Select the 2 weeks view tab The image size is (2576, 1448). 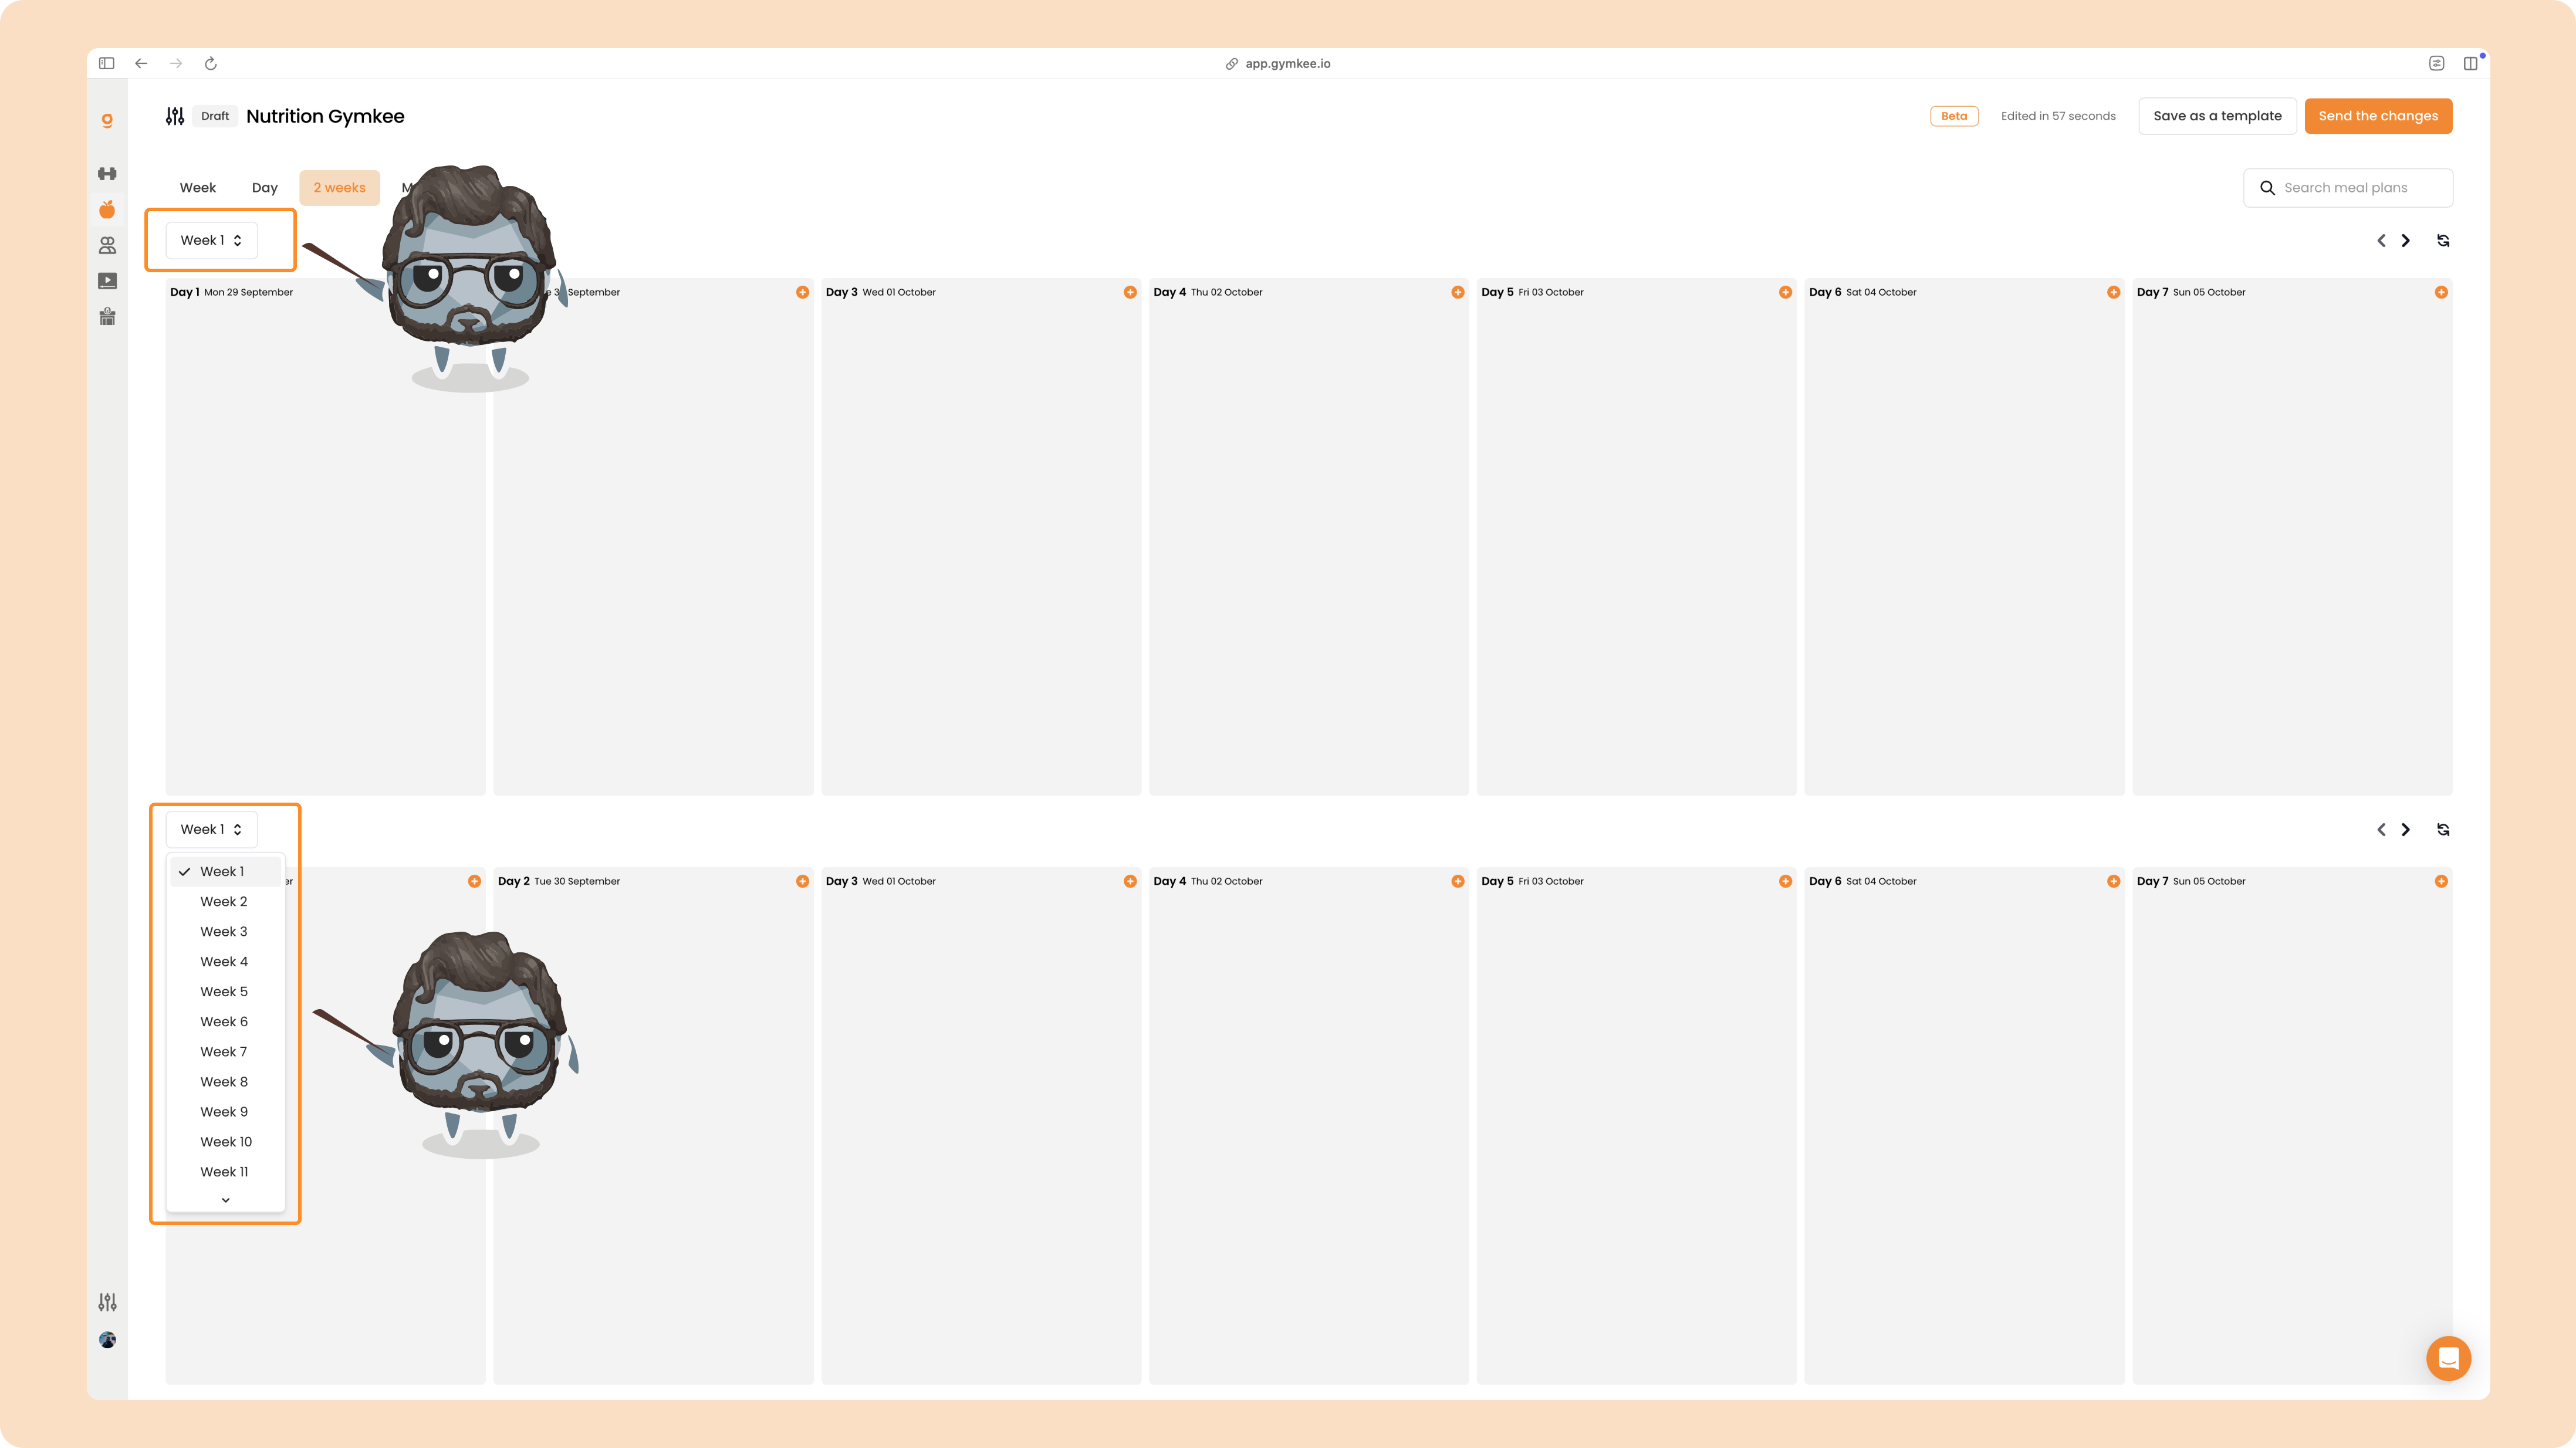[339, 187]
